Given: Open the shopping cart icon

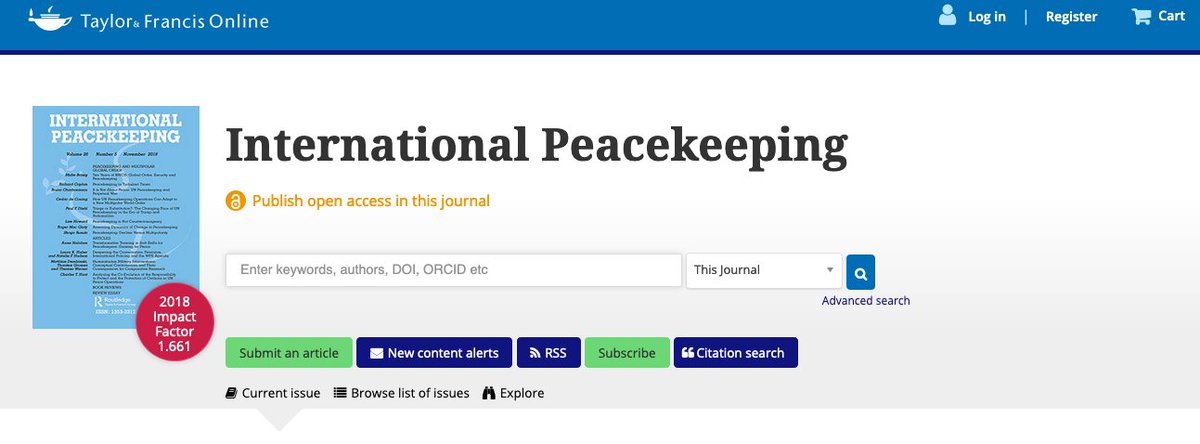Looking at the screenshot, I should (1141, 16).
